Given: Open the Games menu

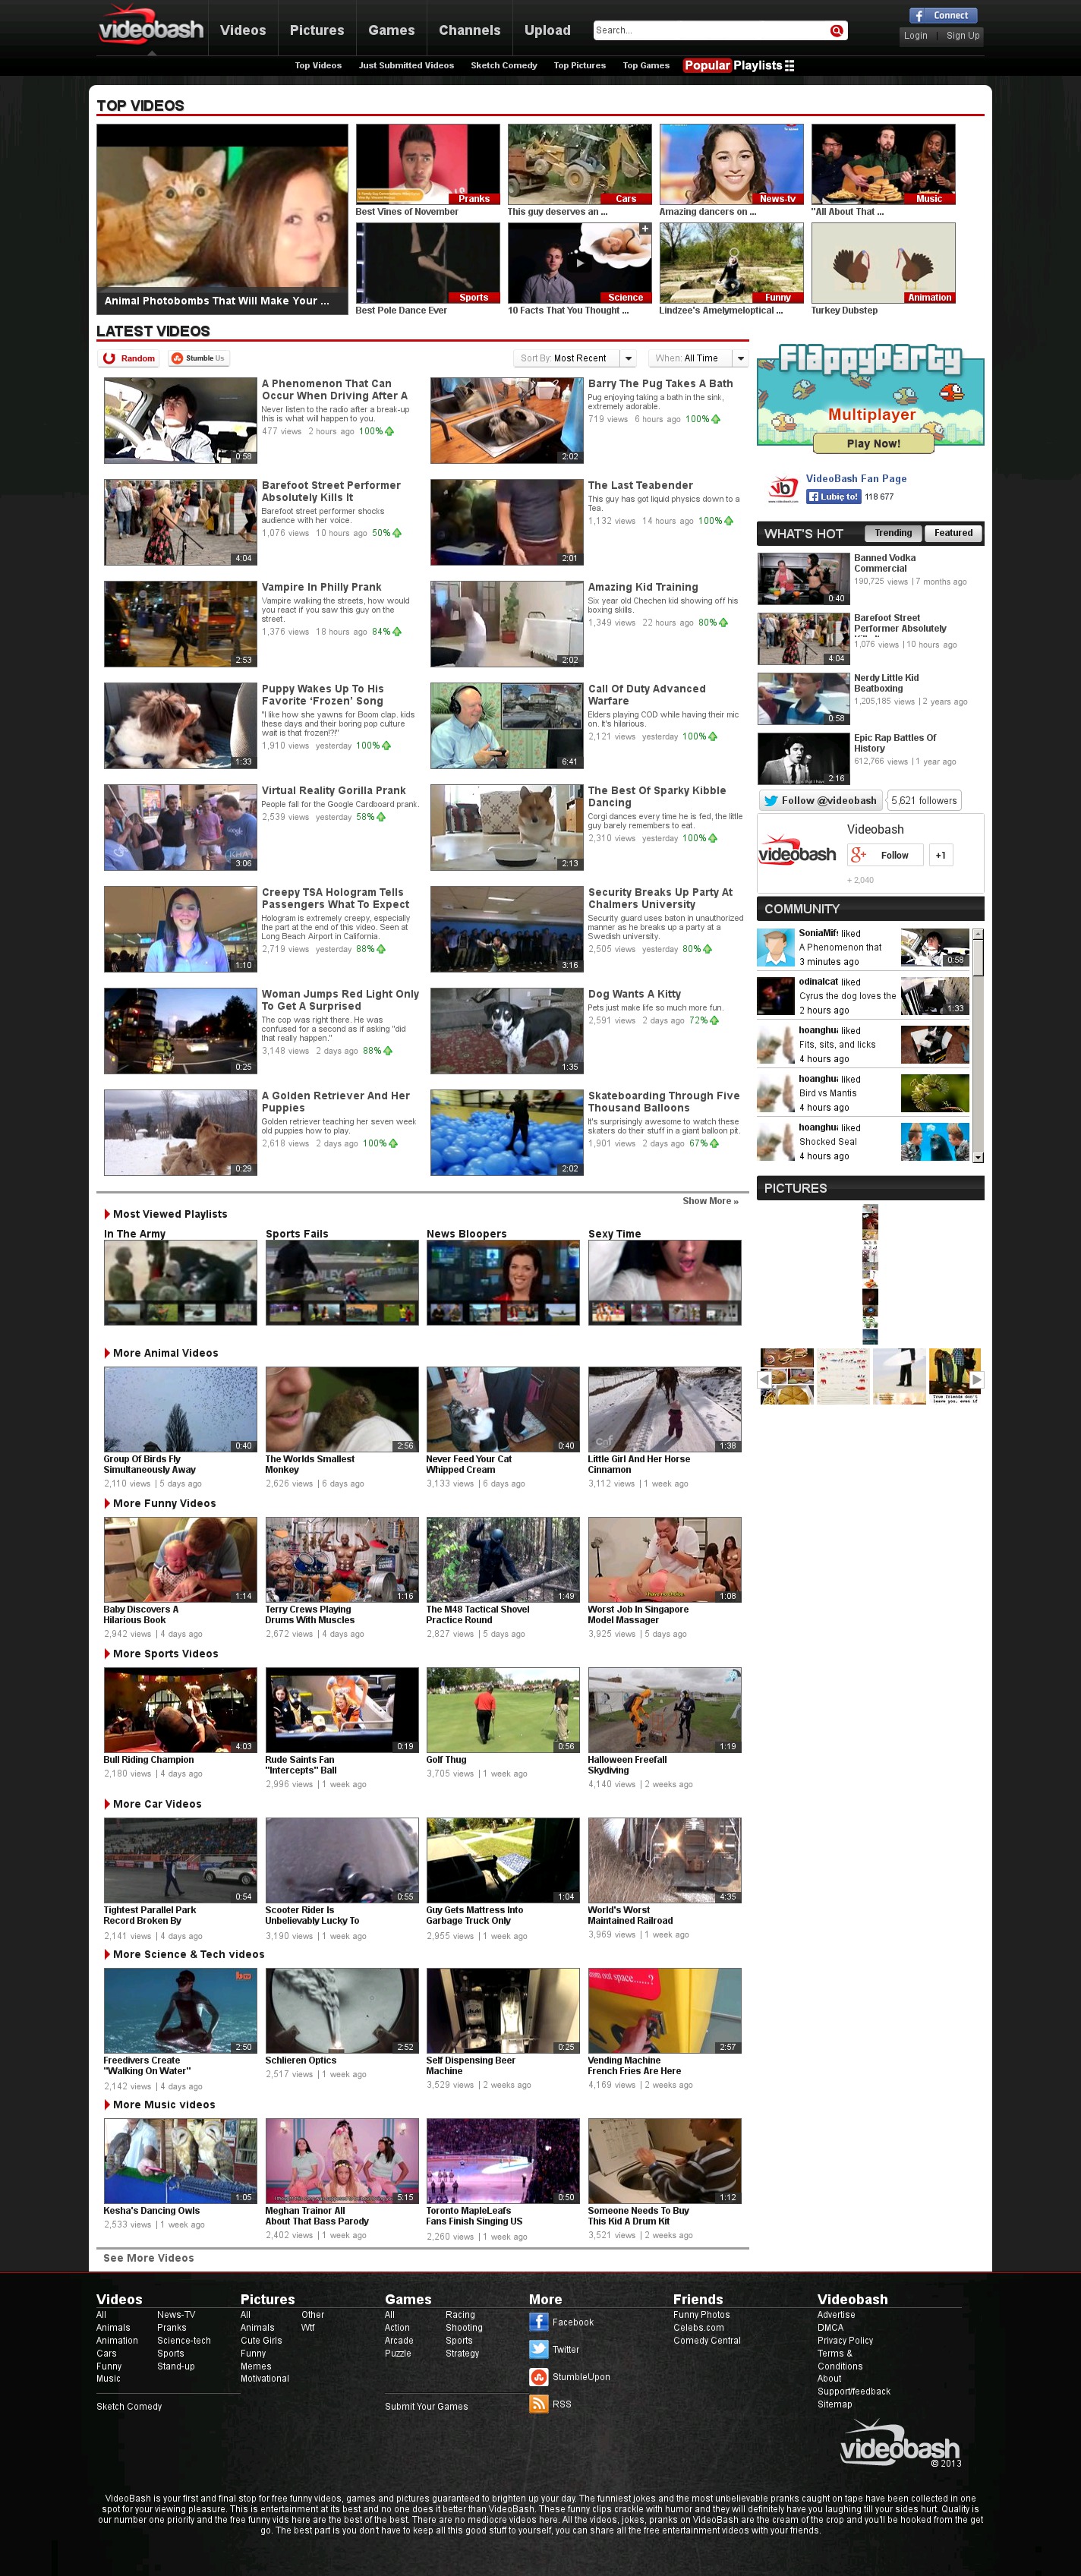Looking at the screenshot, I should click(391, 30).
